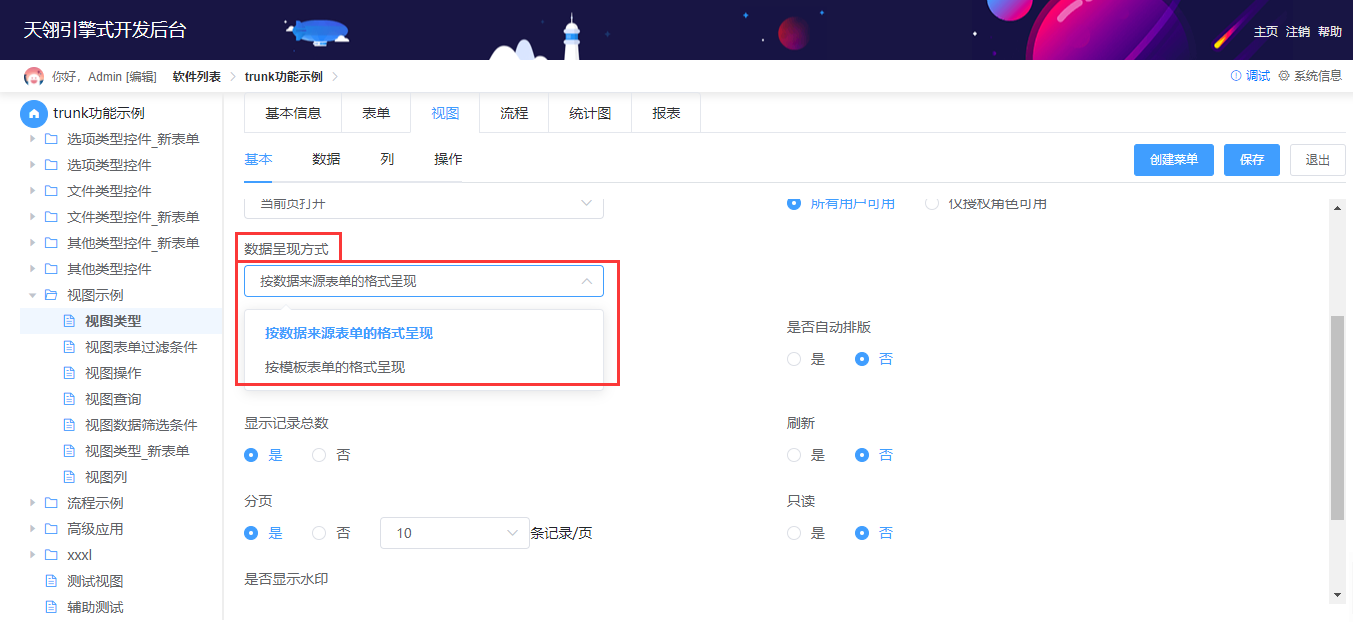Screen dimensions: 1353x622
Task: Collapse the 视图示例 tree node arrow
Action: [33, 295]
